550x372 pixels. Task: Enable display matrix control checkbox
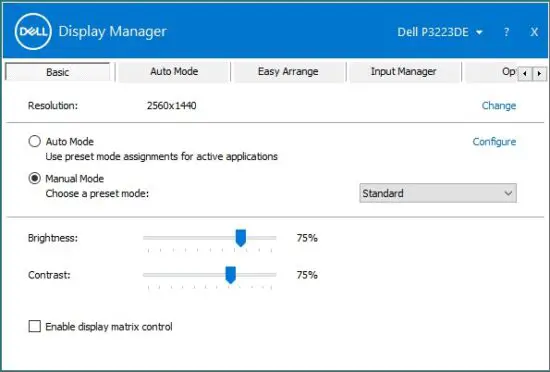34,326
